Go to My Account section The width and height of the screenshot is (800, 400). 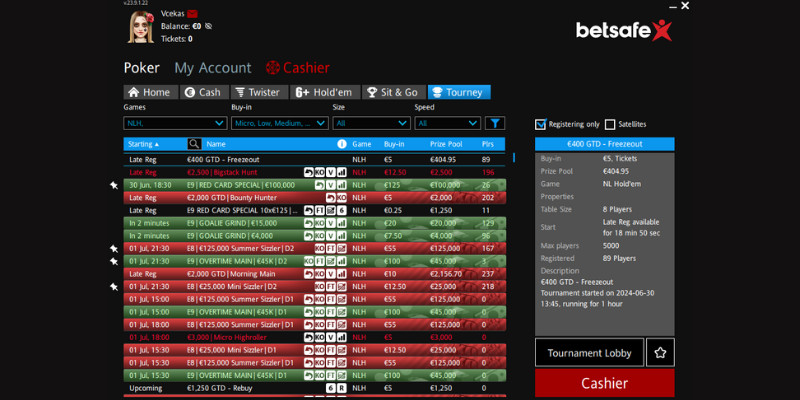(x=212, y=68)
